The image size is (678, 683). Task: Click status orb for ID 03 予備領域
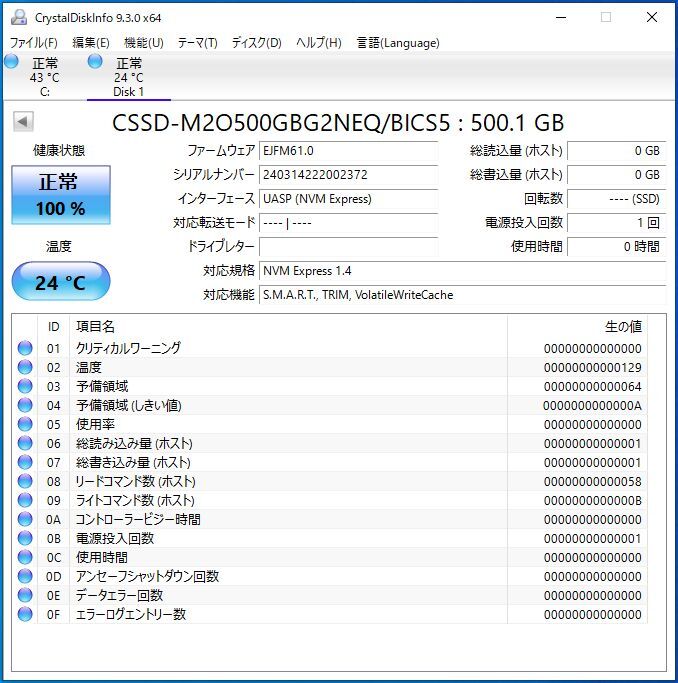25,386
